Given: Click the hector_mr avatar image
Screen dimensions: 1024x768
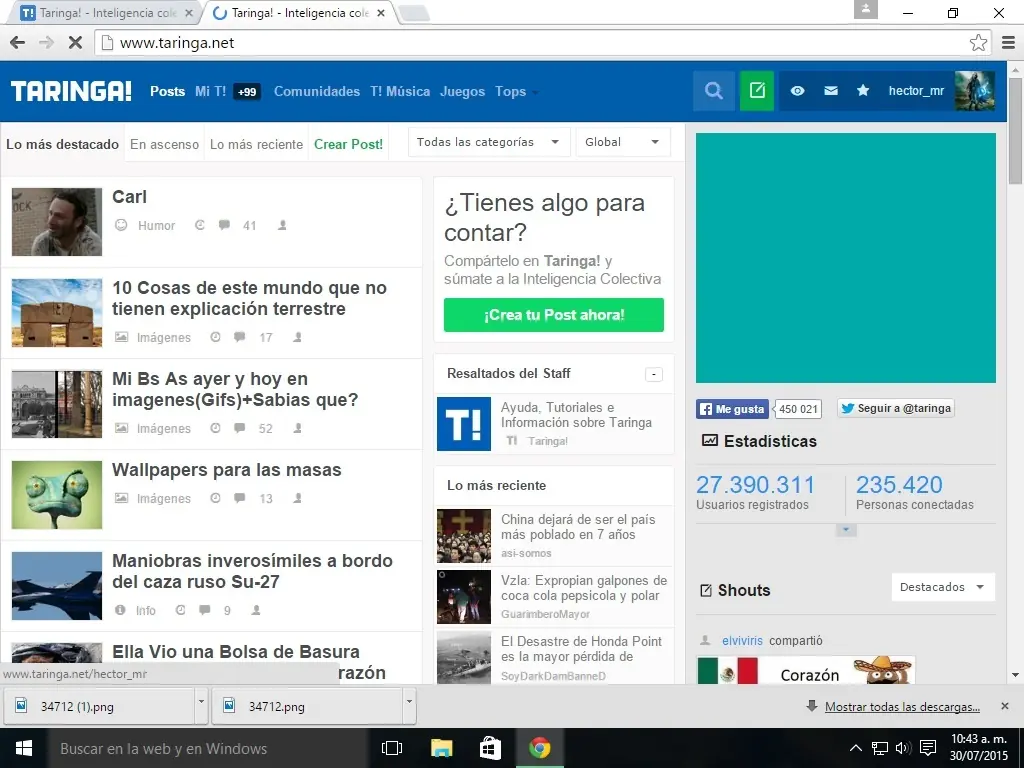Looking at the screenshot, I should pyautogui.click(x=974, y=91).
